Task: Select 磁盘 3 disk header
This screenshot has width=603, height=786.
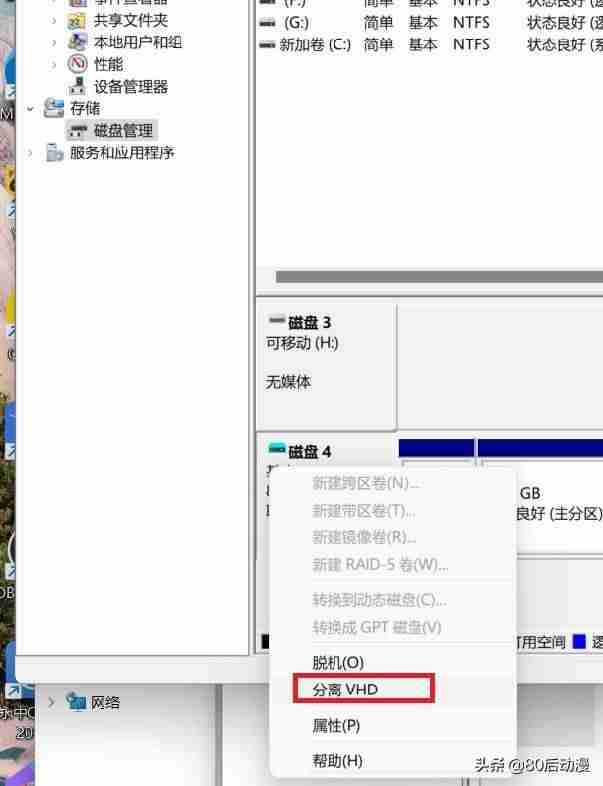Action: [326, 365]
